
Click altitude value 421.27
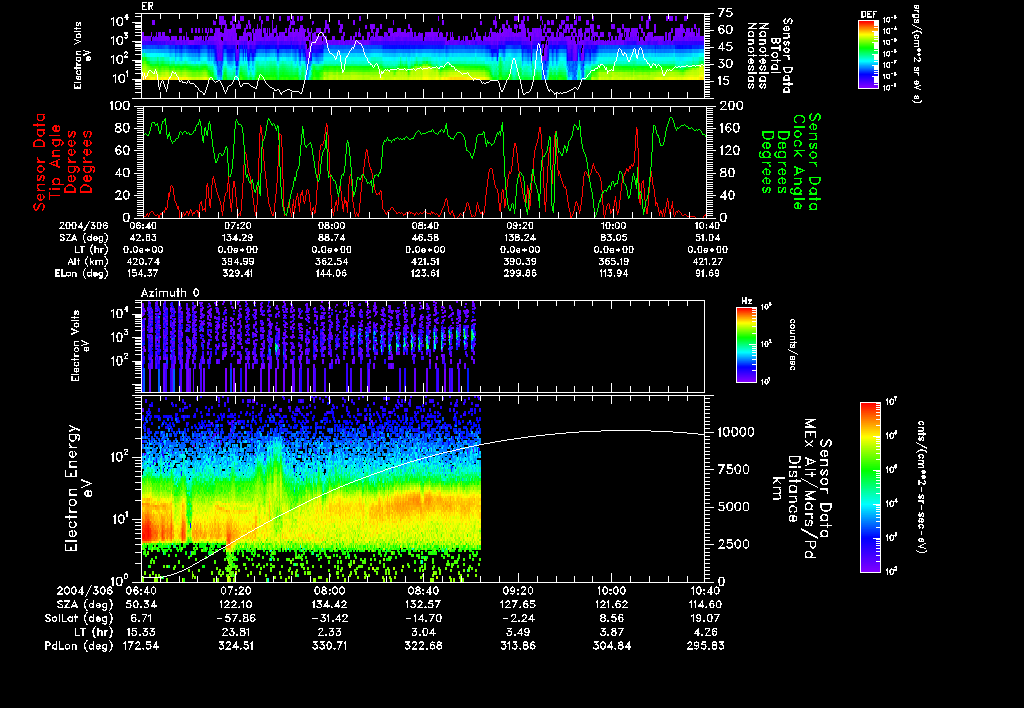click(x=709, y=261)
